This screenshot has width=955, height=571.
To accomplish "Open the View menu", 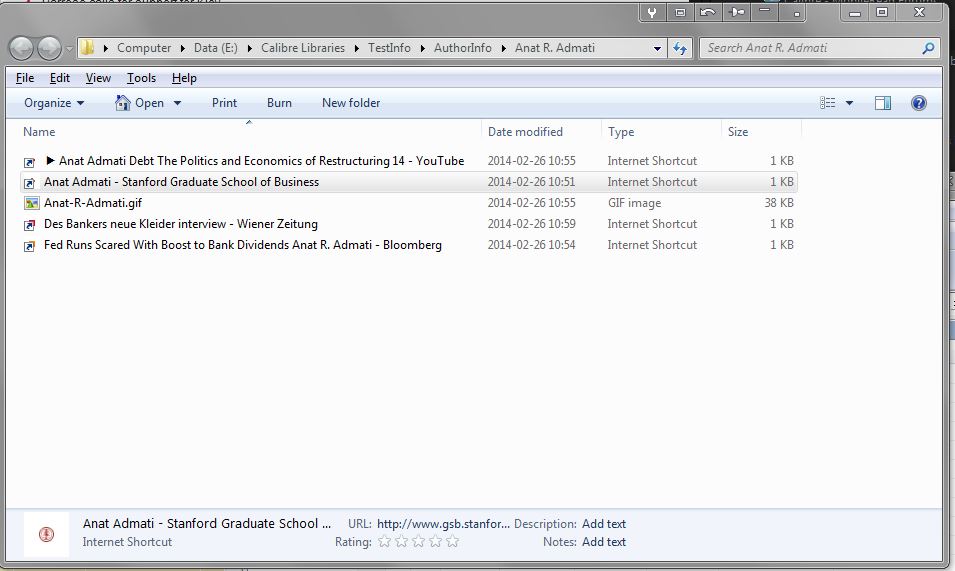I will click(98, 78).
